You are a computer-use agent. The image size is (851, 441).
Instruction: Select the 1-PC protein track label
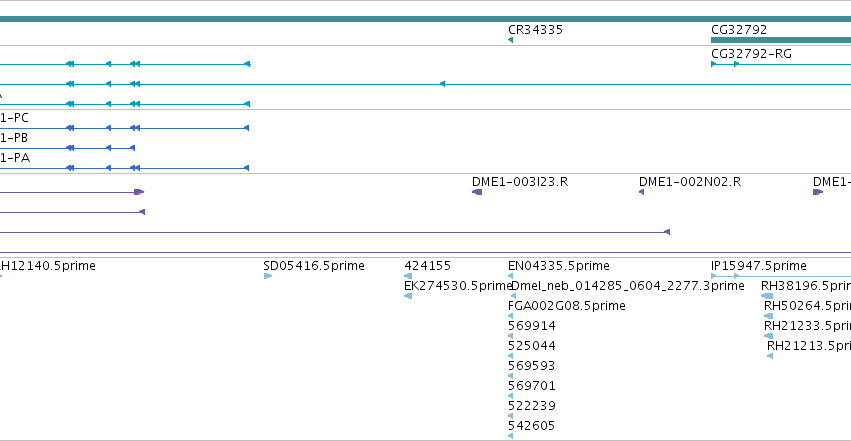click(x=14, y=118)
